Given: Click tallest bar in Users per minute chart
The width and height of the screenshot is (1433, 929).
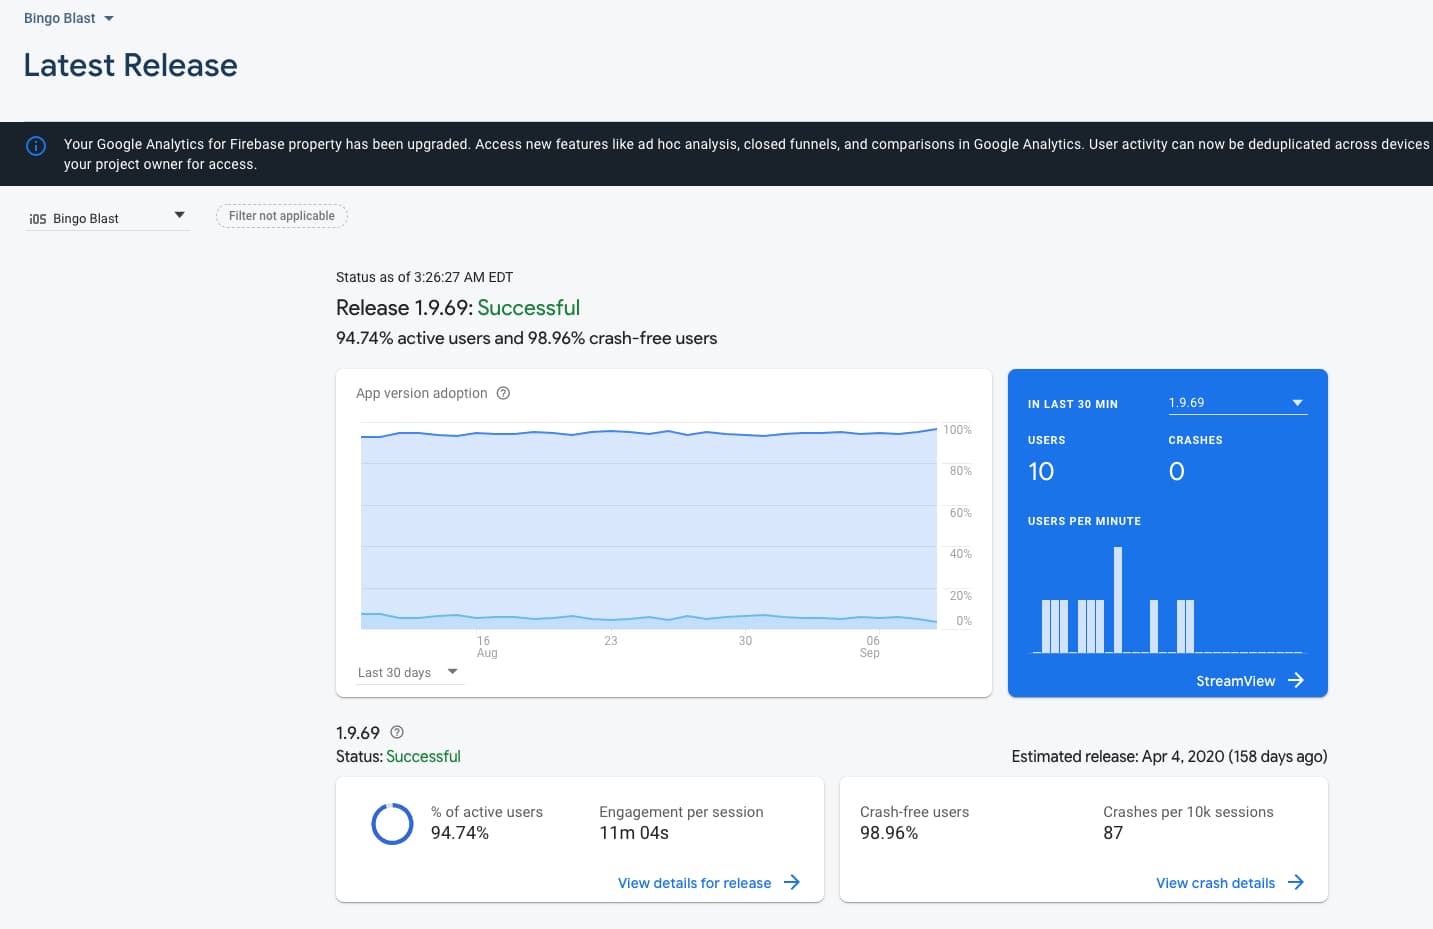Looking at the screenshot, I should click(1118, 600).
